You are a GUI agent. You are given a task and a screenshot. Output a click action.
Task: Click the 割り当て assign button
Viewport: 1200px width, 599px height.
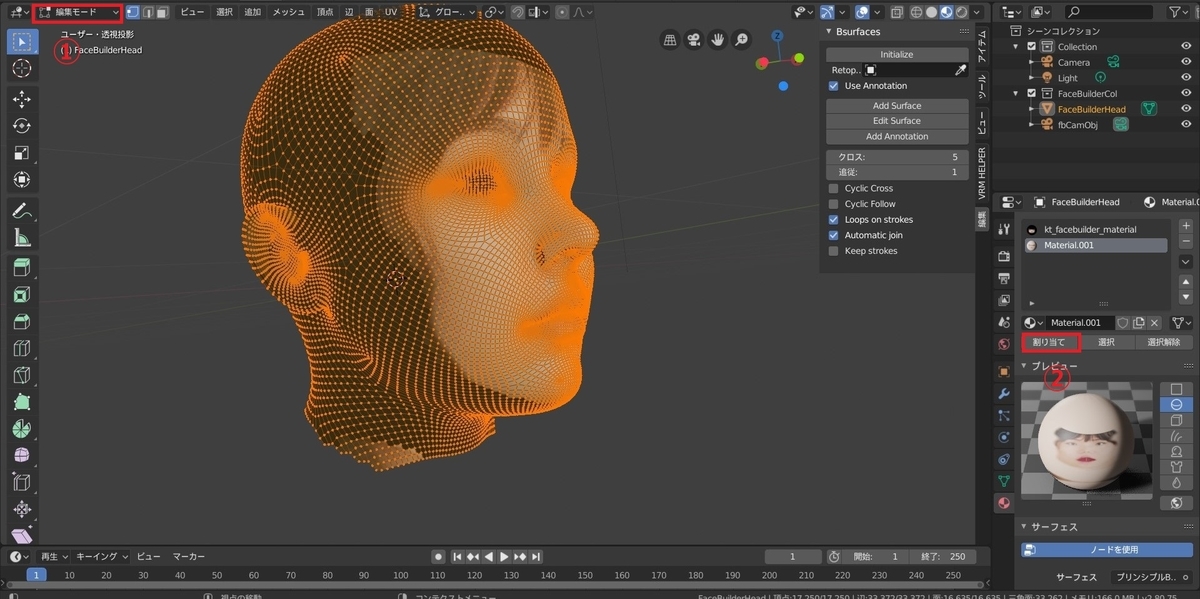click(1050, 342)
